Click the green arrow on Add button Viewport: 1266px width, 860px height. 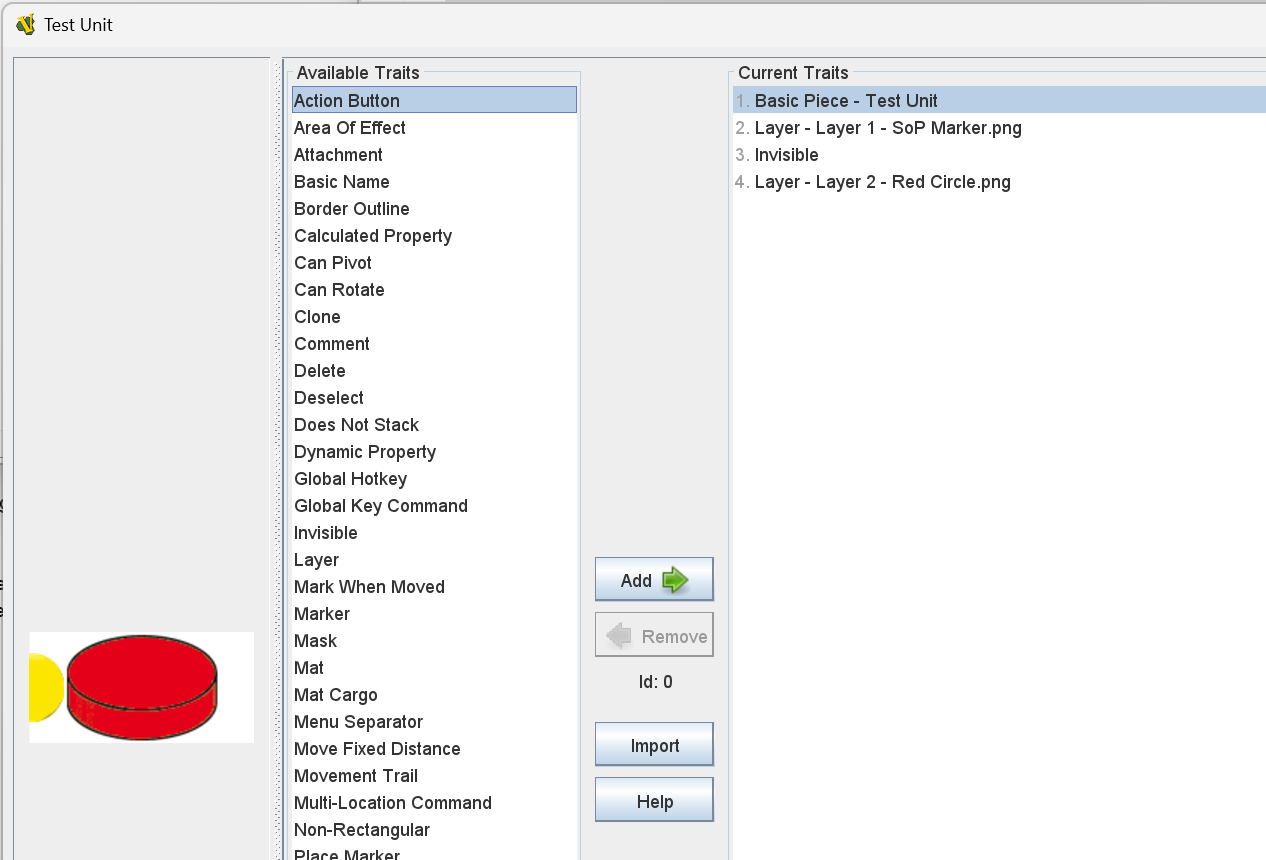pyautogui.click(x=675, y=580)
